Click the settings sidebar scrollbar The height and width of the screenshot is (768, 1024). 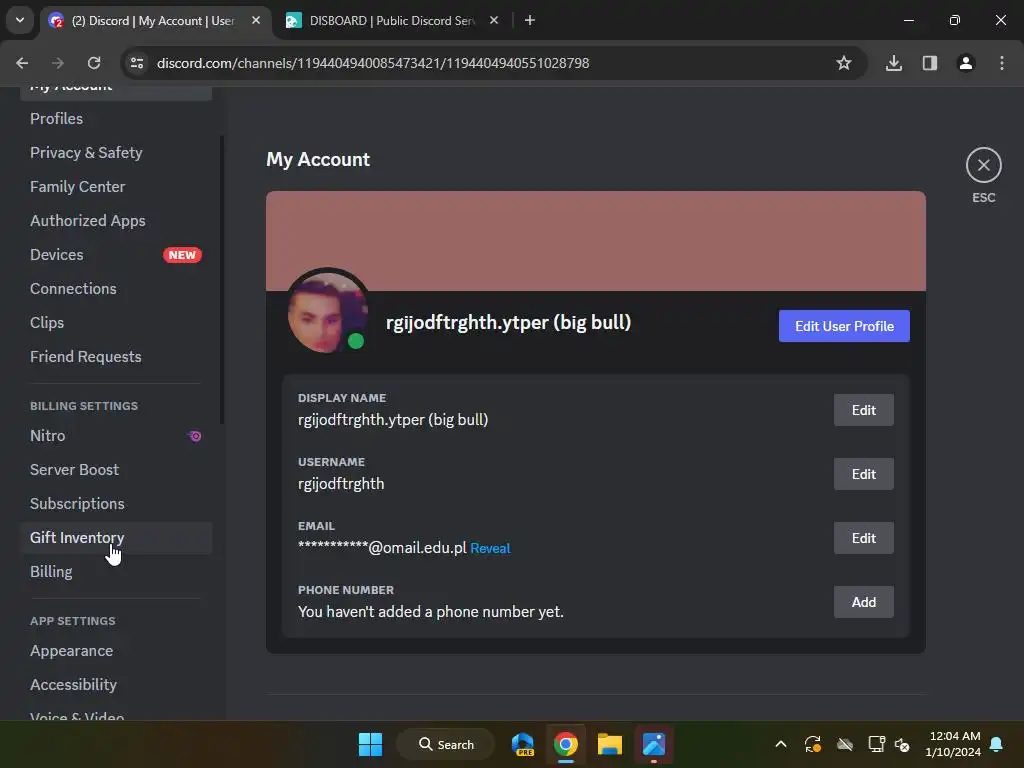click(222, 280)
